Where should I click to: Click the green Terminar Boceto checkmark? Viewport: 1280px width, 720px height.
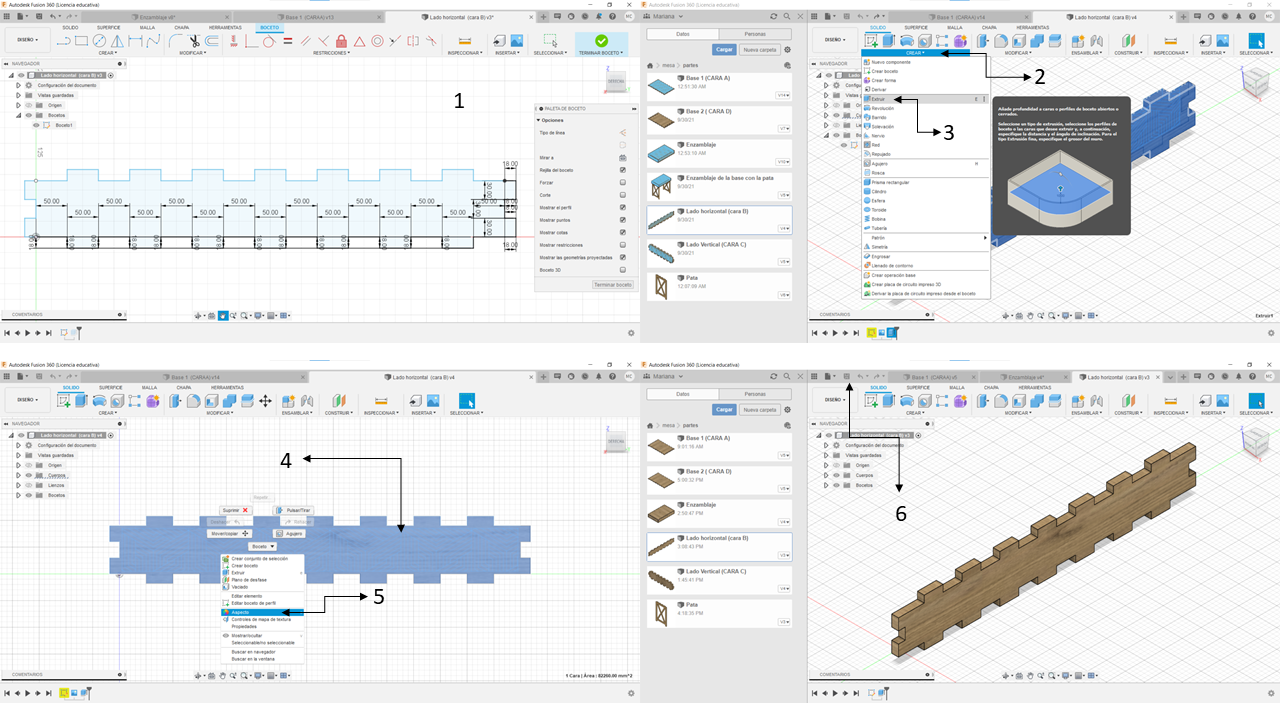point(601,40)
